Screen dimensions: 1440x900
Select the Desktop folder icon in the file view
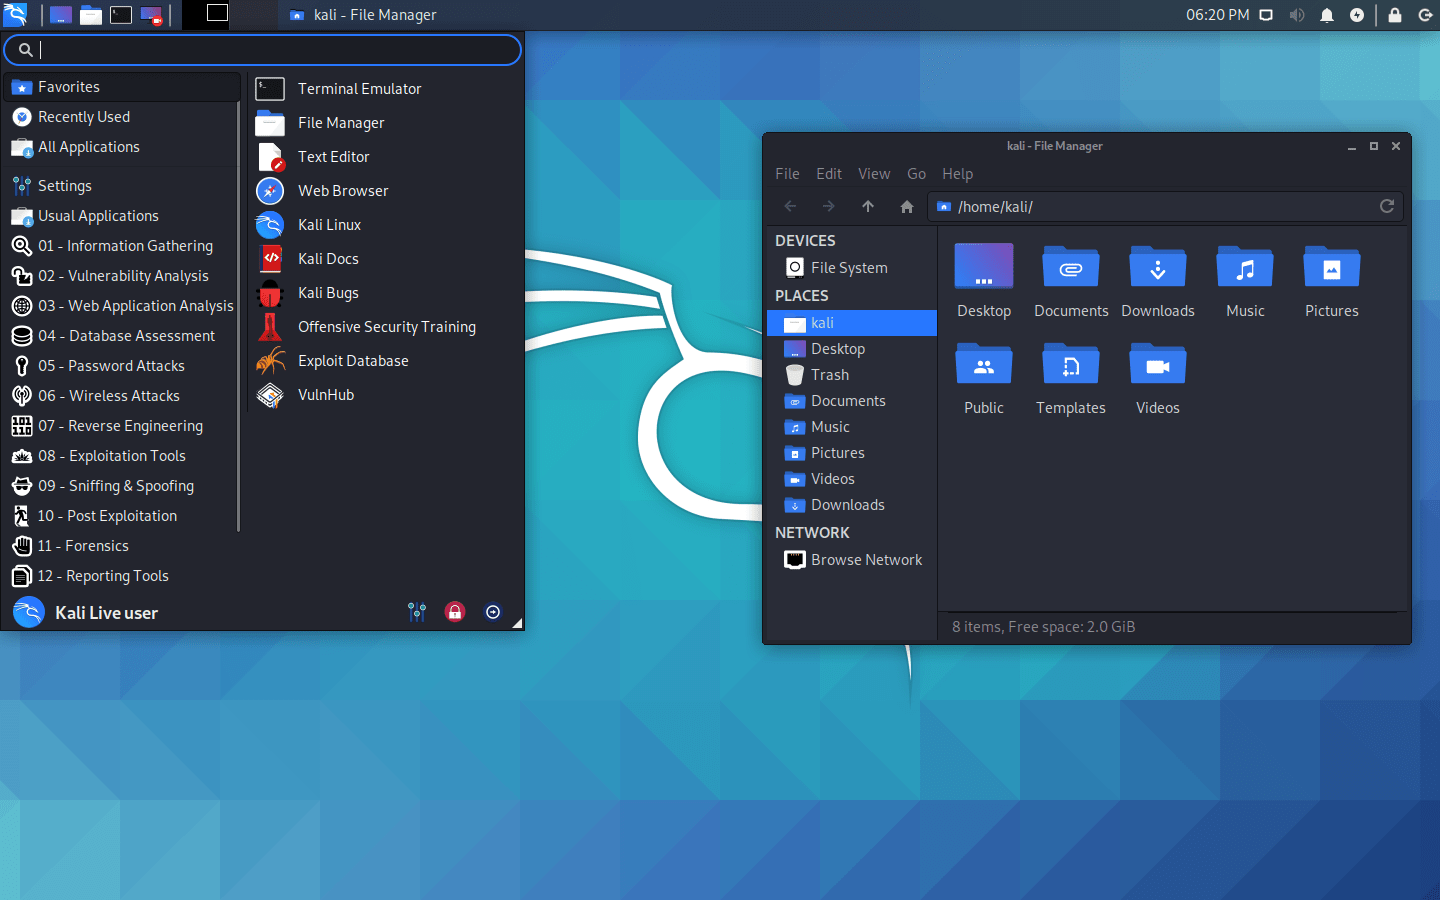[x=984, y=267]
